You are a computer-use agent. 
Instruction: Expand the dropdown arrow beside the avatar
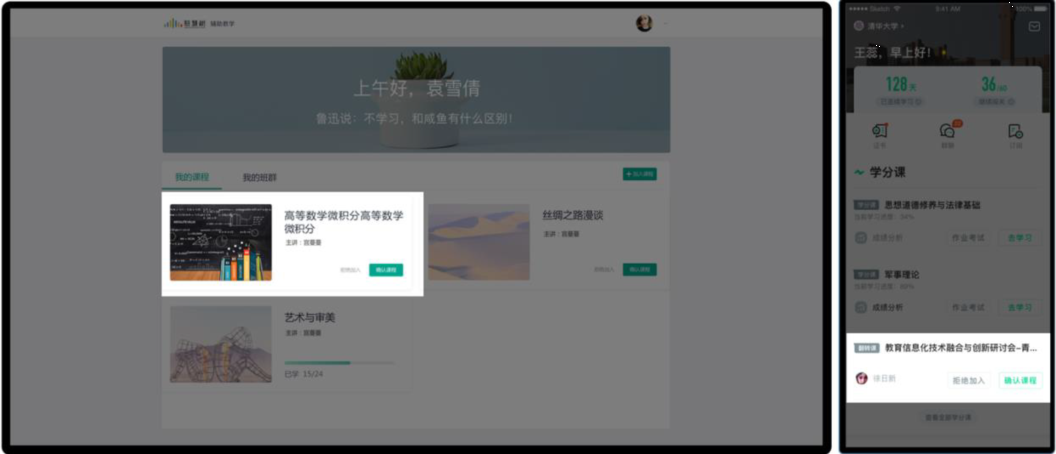[x=665, y=24]
